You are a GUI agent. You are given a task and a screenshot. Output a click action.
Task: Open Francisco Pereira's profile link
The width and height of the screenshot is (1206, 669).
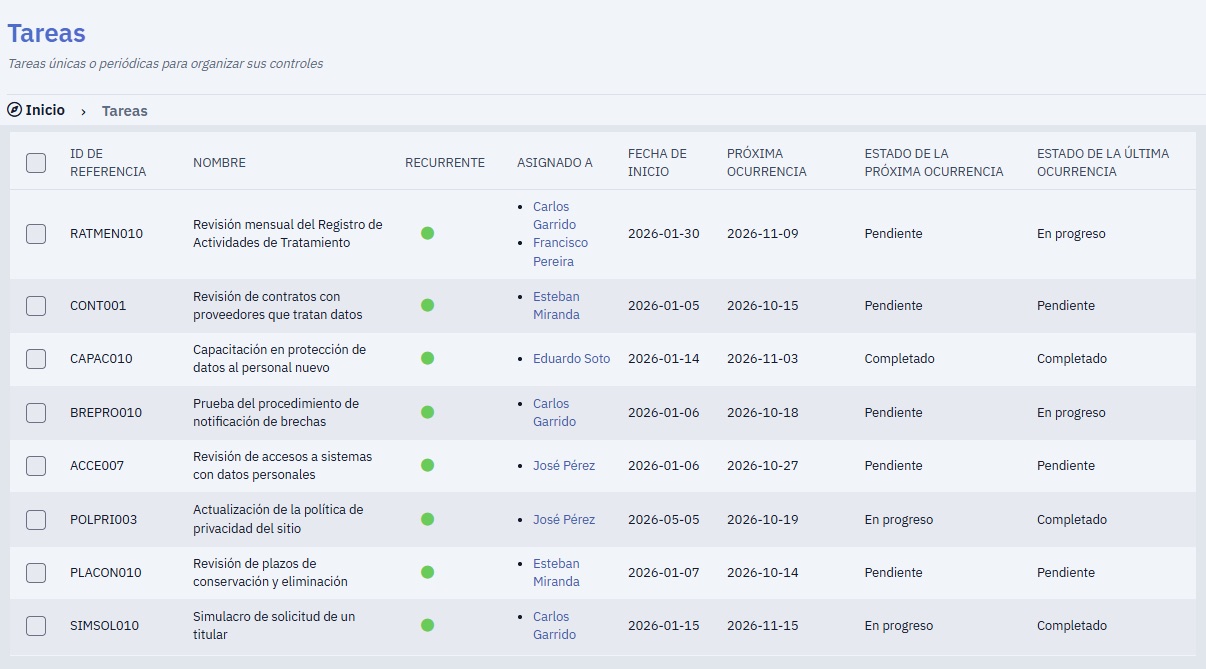tap(560, 252)
